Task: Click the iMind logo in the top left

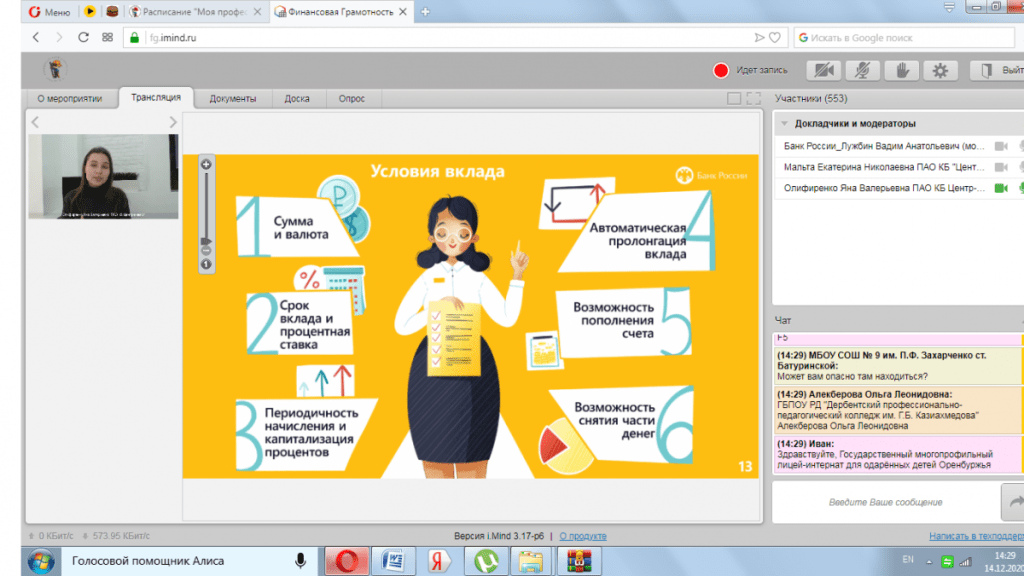Action: (x=55, y=69)
